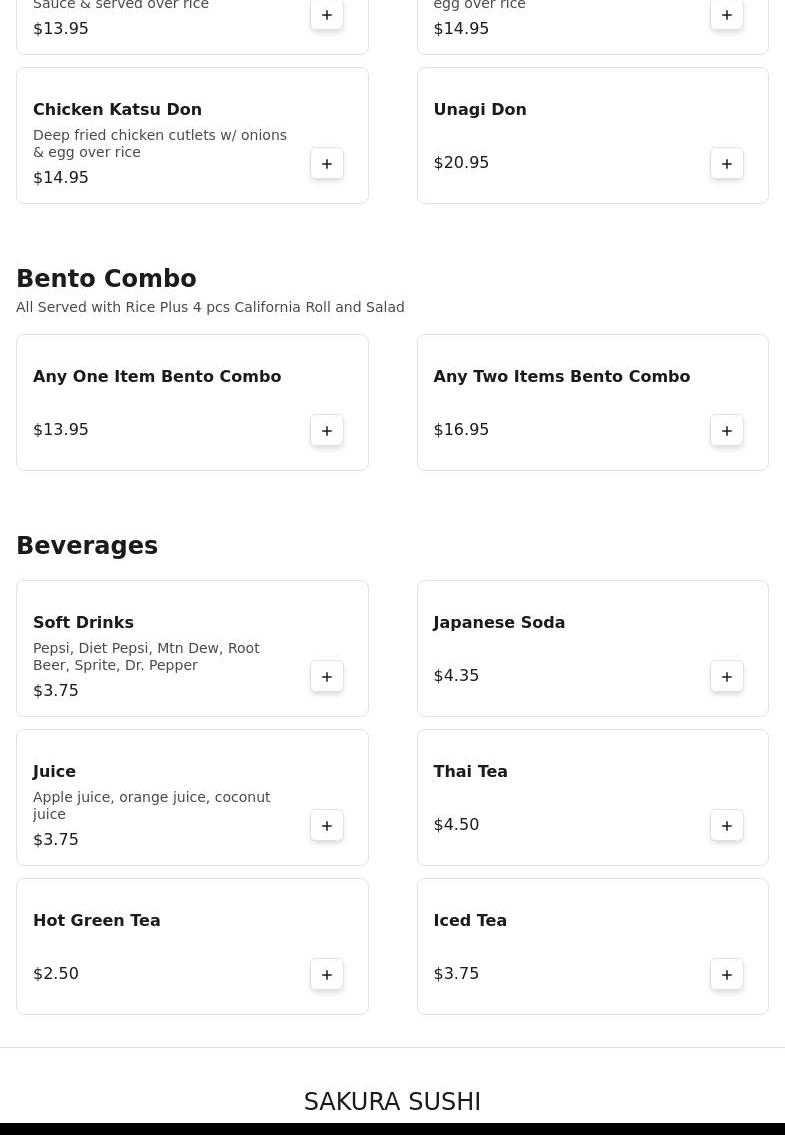
Task: Add Japanese Soda to cart
Action: click(727, 677)
